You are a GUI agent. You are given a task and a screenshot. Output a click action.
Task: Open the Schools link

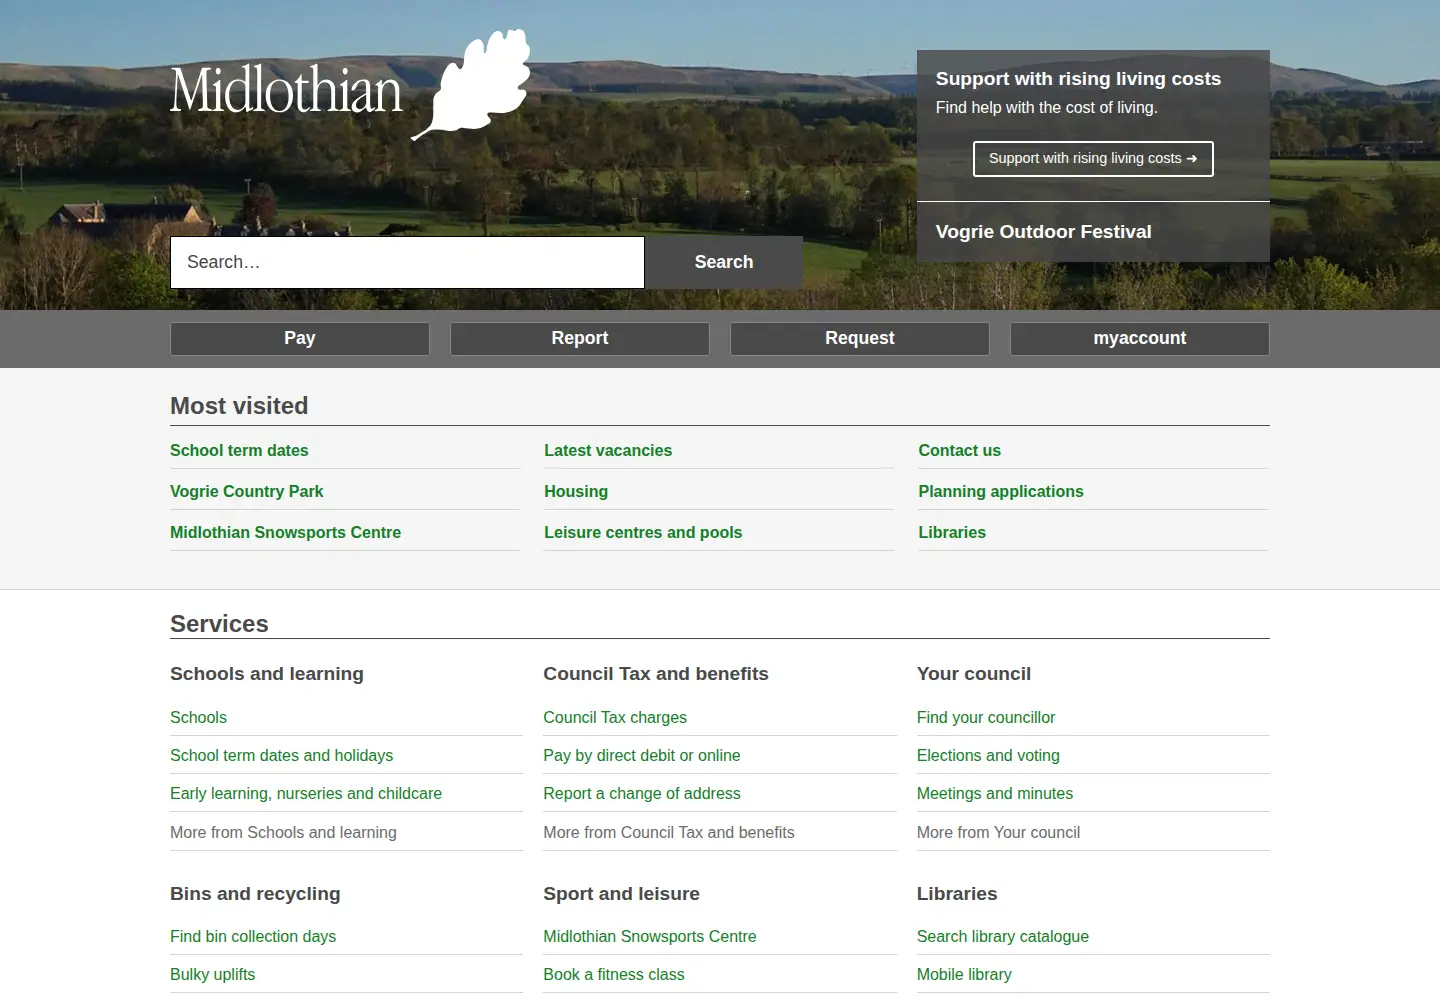pos(198,718)
